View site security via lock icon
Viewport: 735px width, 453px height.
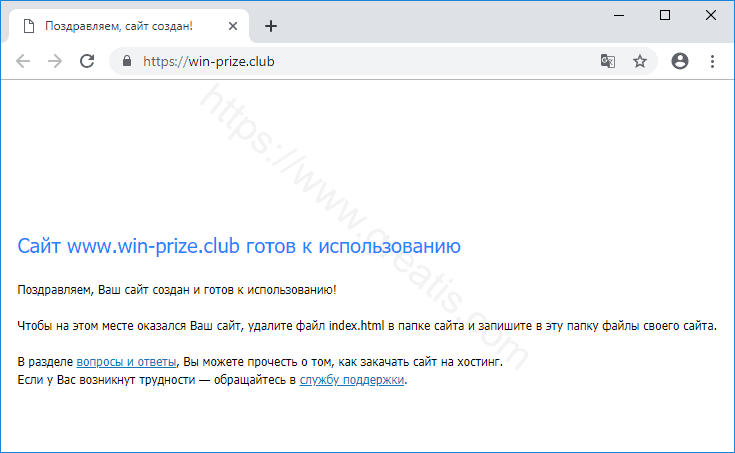[x=127, y=61]
